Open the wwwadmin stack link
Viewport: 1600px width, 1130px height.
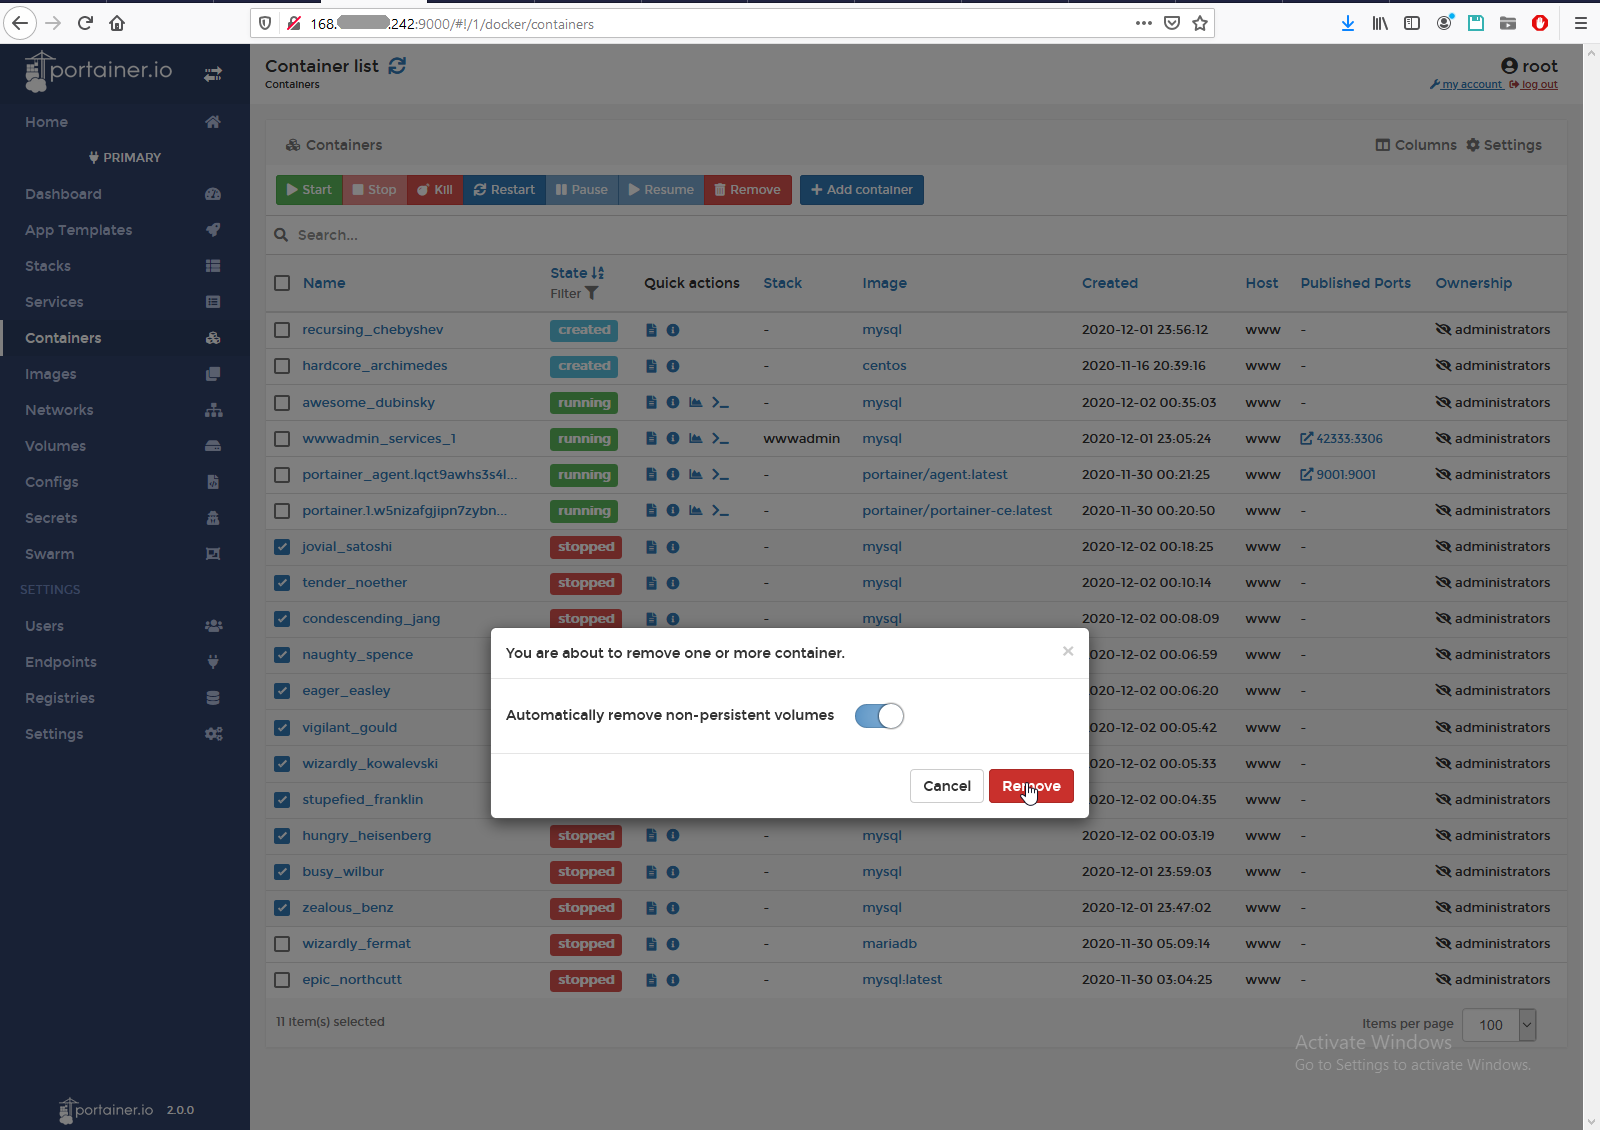click(x=802, y=439)
